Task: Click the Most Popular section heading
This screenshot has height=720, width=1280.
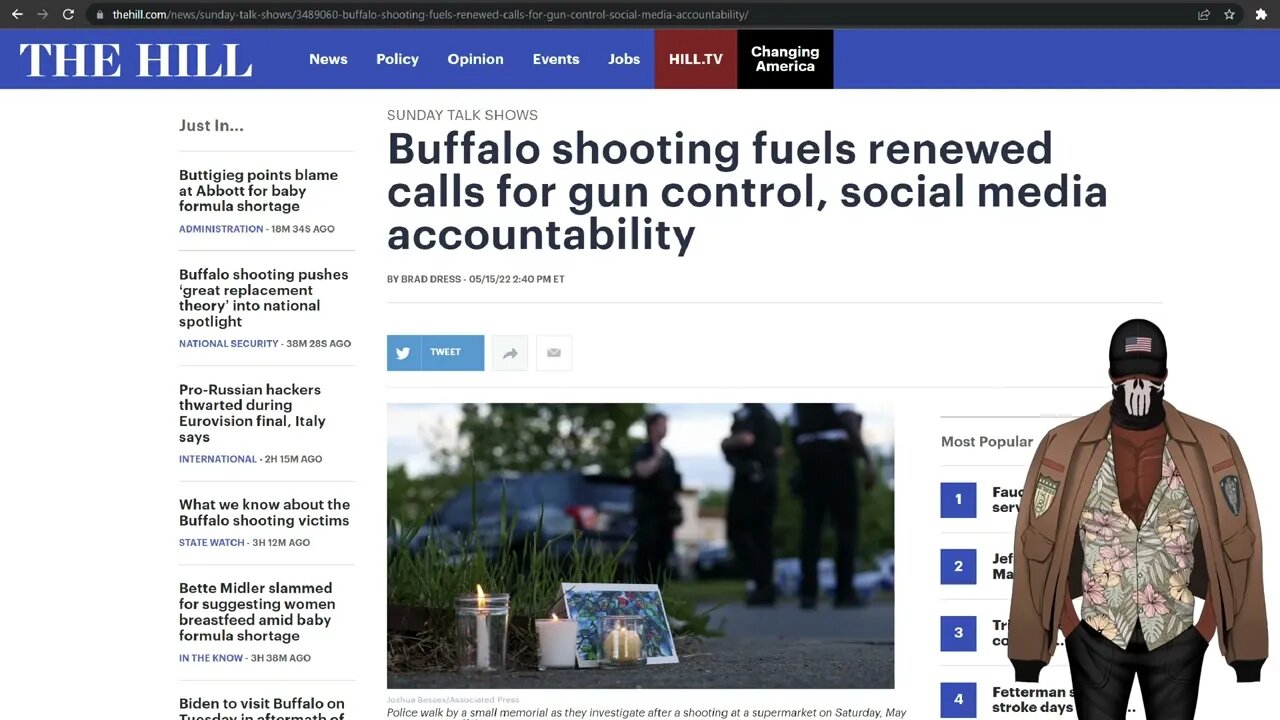Action: [x=987, y=442]
